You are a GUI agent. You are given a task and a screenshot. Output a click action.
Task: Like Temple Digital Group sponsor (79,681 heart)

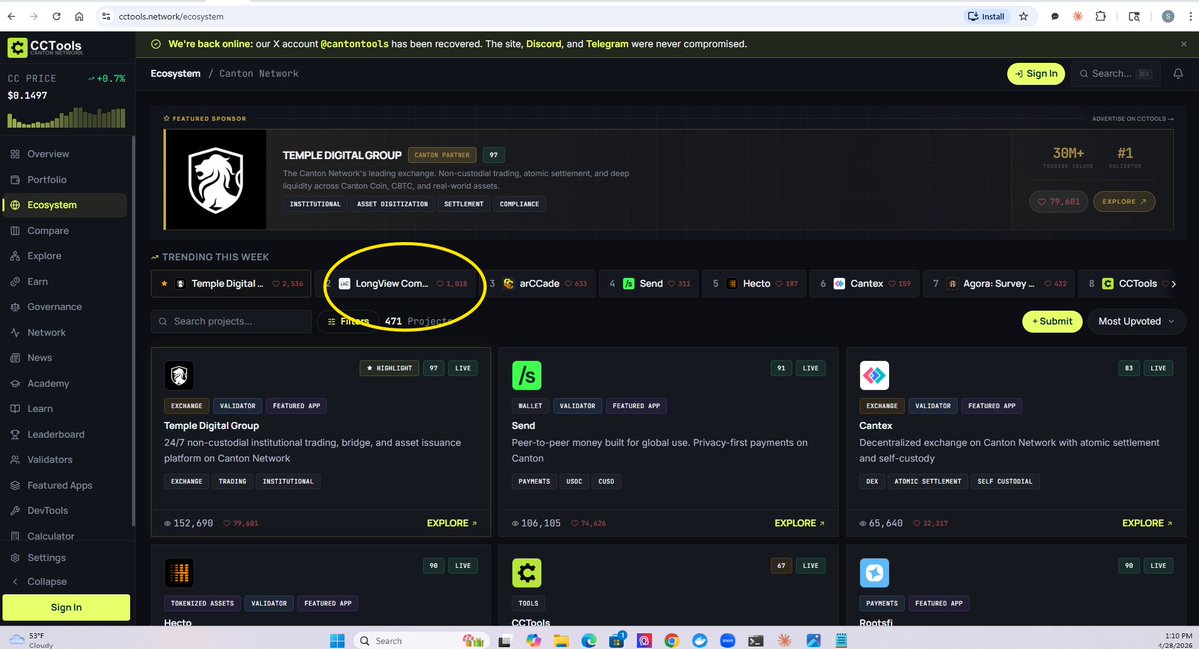pyautogui.click(x=1058, y=202)
